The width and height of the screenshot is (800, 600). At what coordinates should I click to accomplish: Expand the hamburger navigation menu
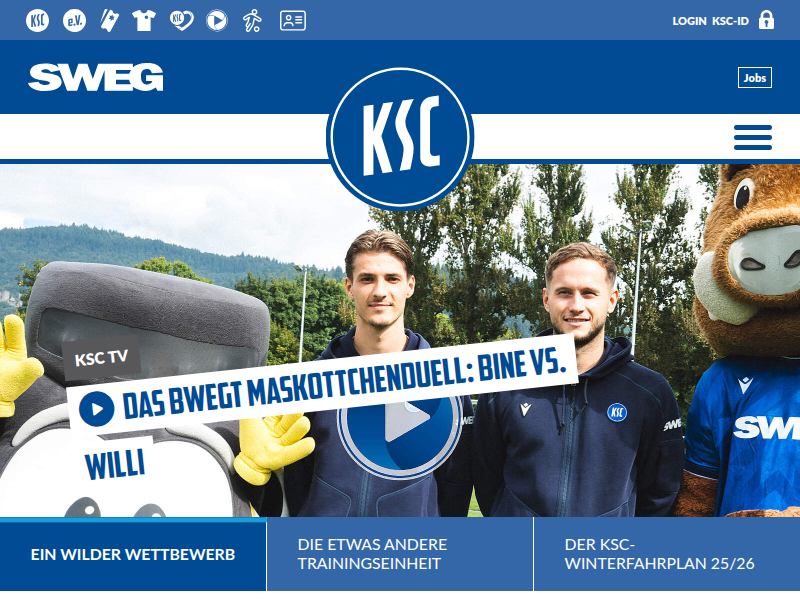tap(753, 137)
